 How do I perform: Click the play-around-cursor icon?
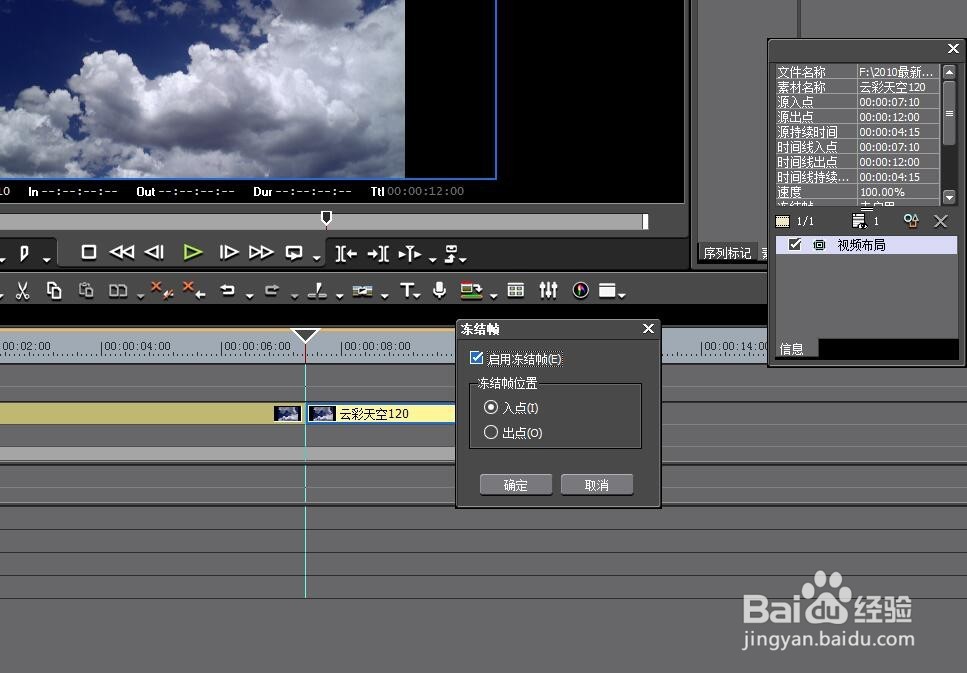pyautogui.click(x=409, y=254)
